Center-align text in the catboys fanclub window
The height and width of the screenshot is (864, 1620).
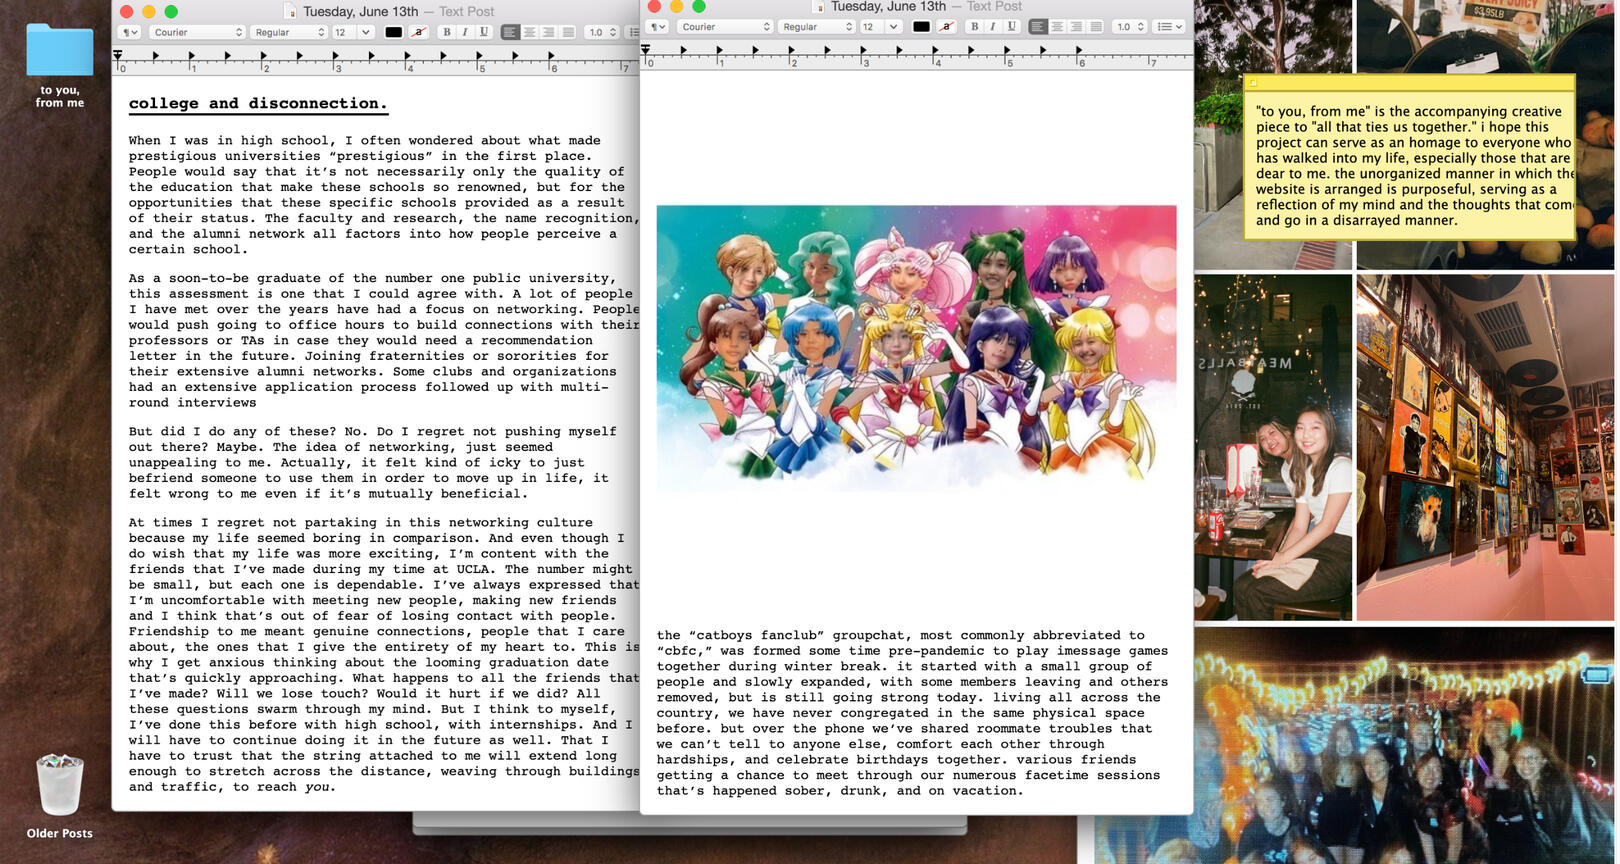pos(1057,27)
